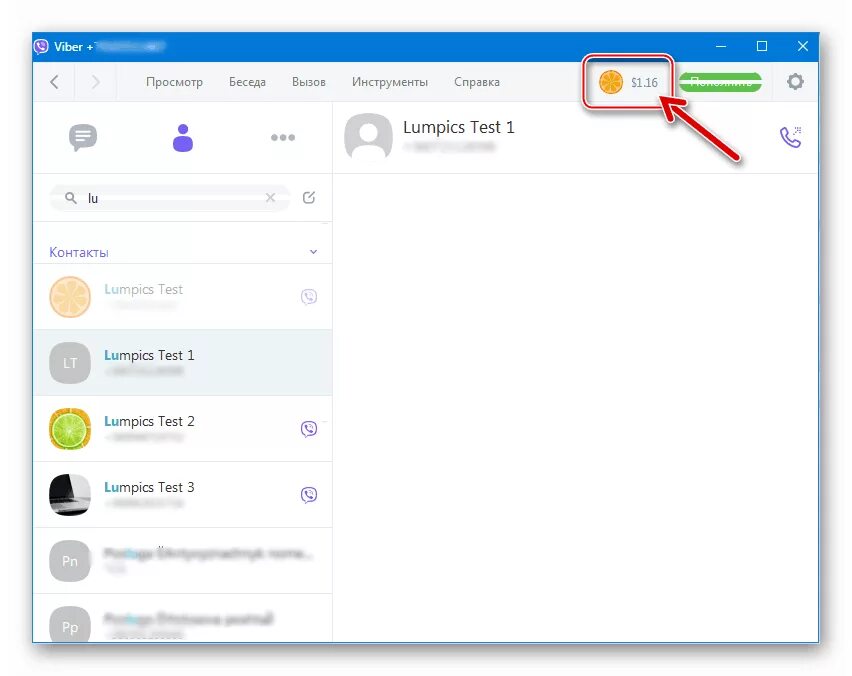The height and width of the screenshot is (676, 852).
Task: Open the More three-dots icon
Action: click(x=283, y=137)
